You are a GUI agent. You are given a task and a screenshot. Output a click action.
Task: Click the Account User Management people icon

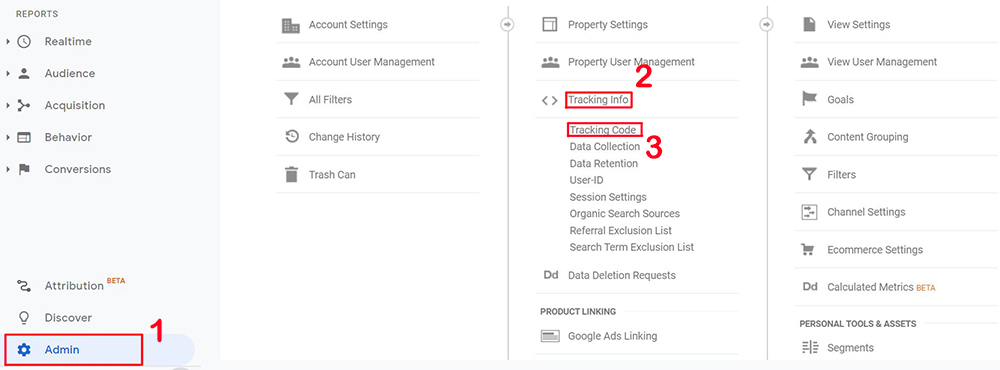291,62
